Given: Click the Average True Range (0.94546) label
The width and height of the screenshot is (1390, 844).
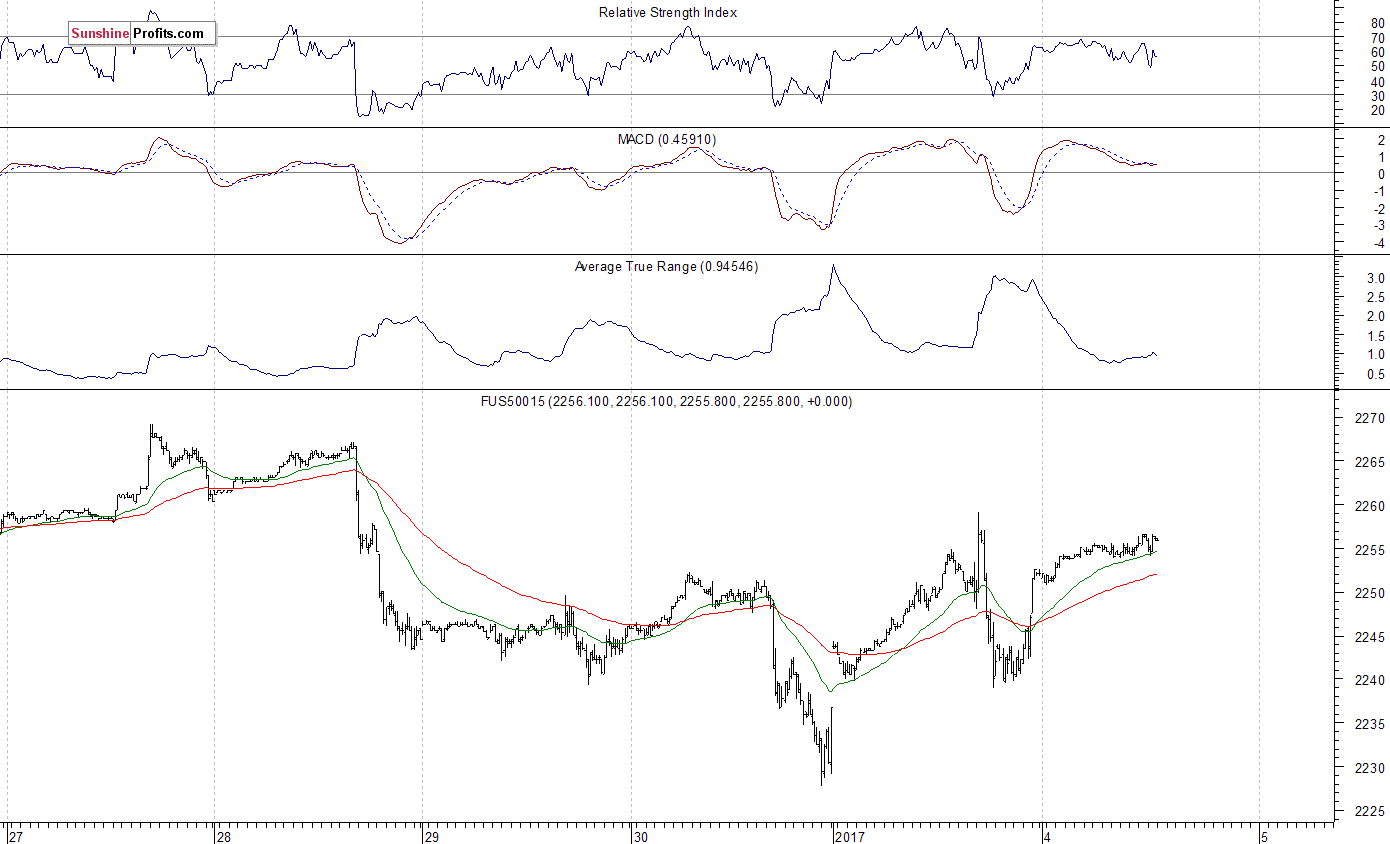Looking at the screenshot, I should 666,266.
